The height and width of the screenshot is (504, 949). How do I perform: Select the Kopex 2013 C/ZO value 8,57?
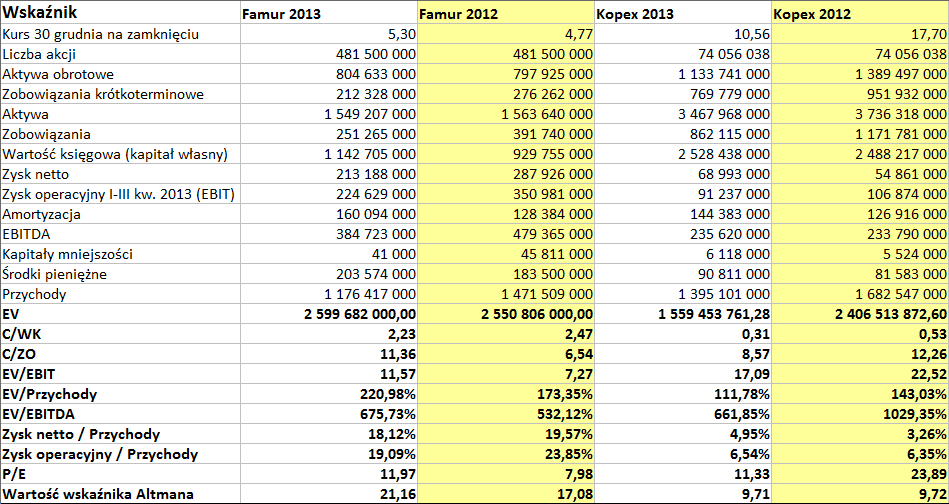click(x=683, y=354)
